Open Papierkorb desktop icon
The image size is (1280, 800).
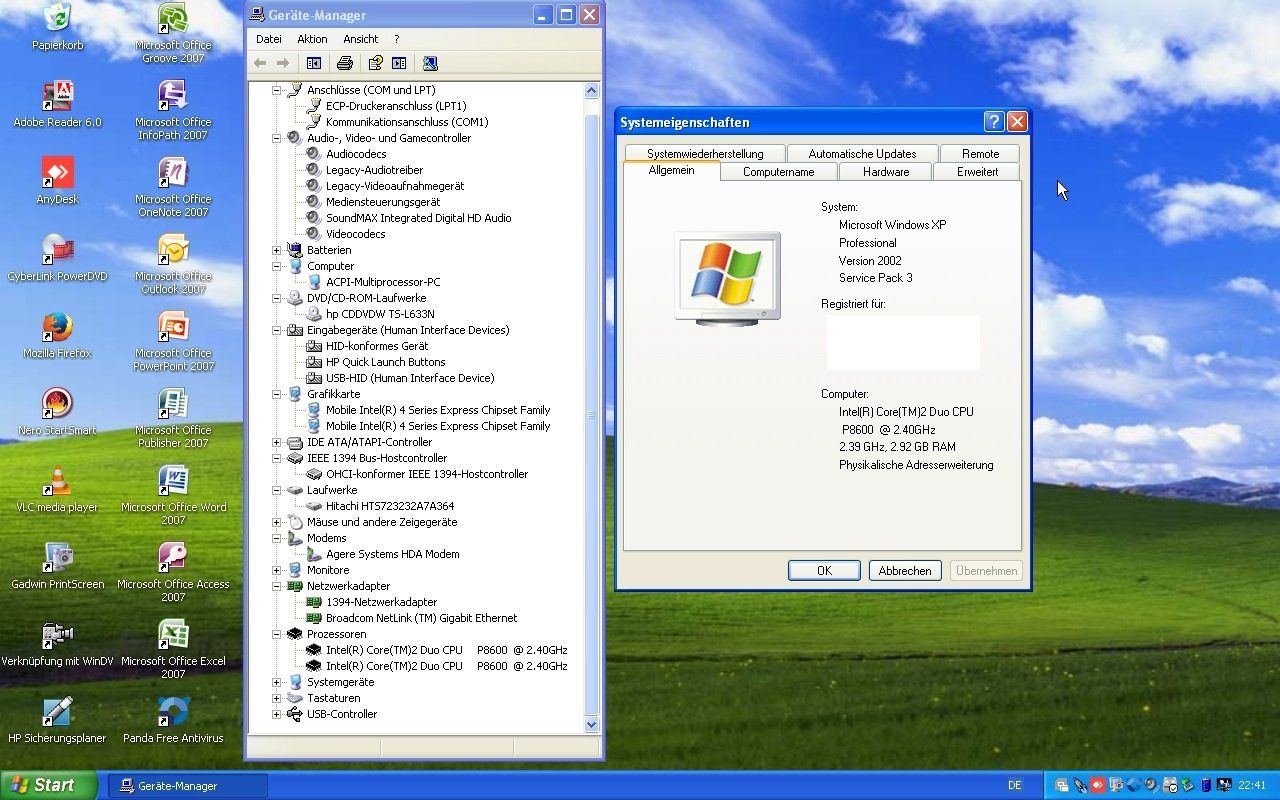pyautogui.click(x=57, y=27)
